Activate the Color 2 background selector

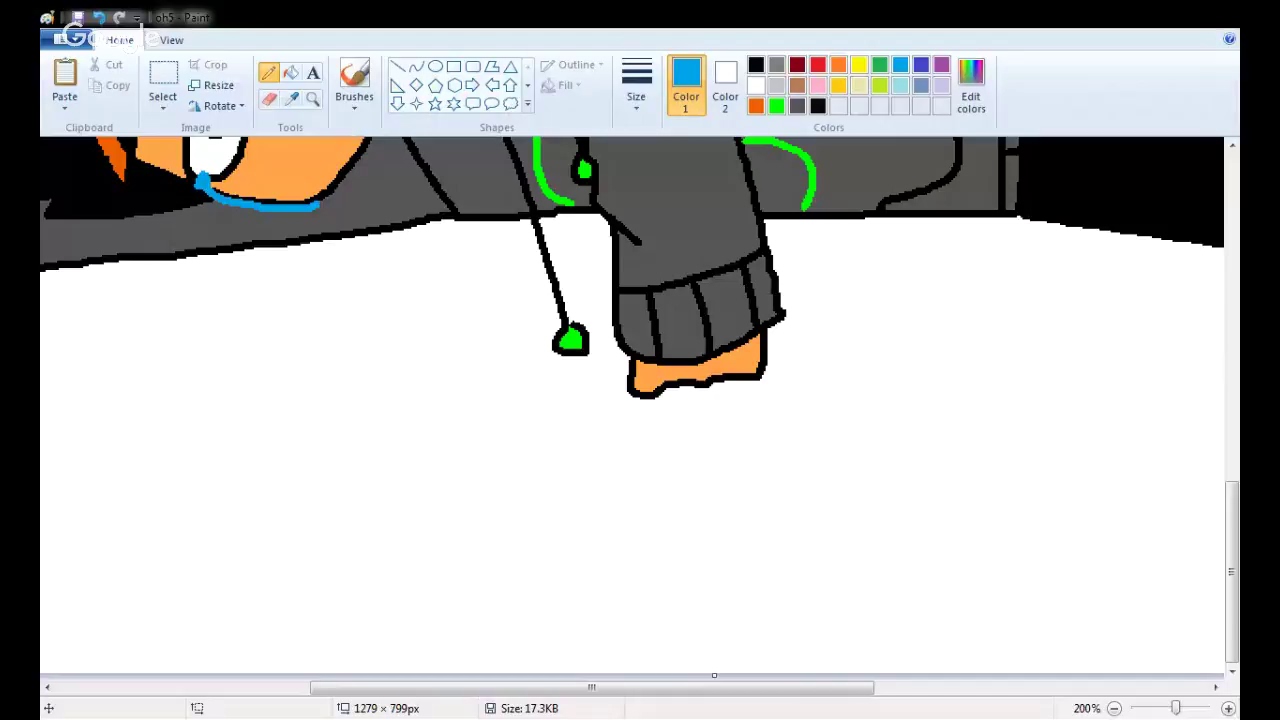(725, 85)
